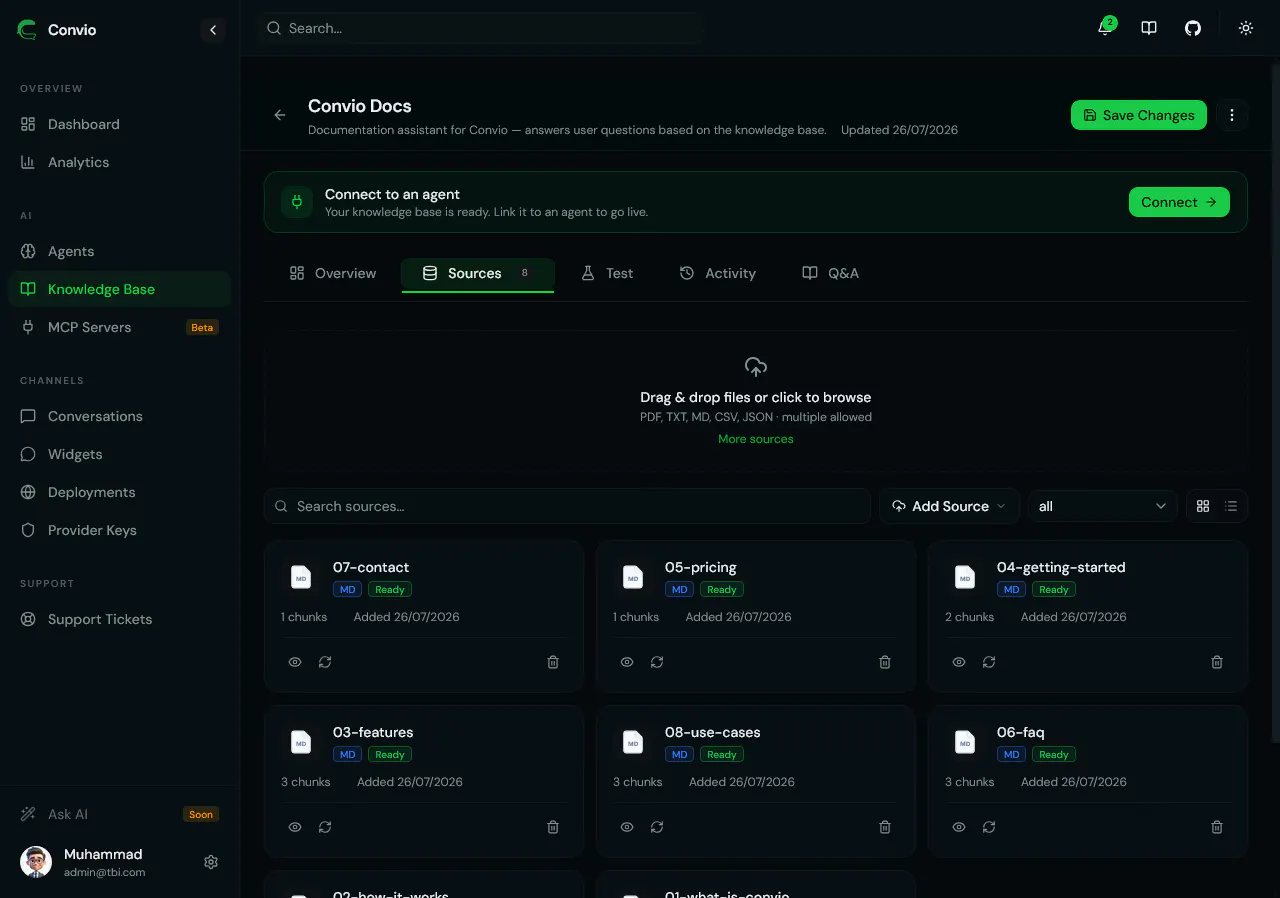Switch to the Overview tab

[333, 273]
